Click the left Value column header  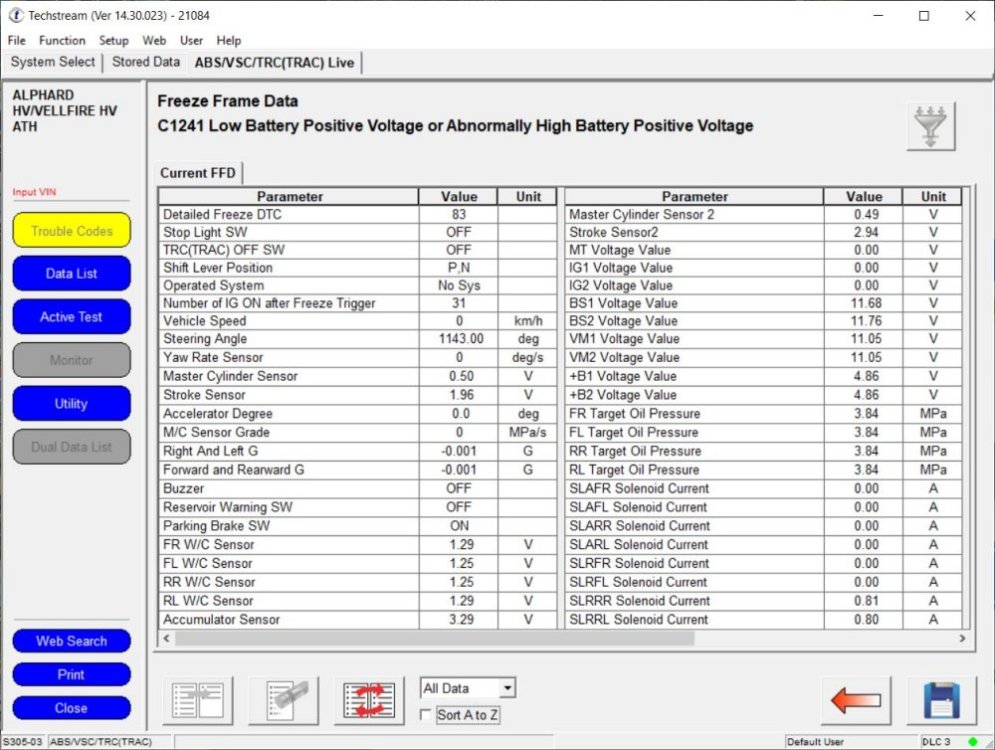pos(459,197)
